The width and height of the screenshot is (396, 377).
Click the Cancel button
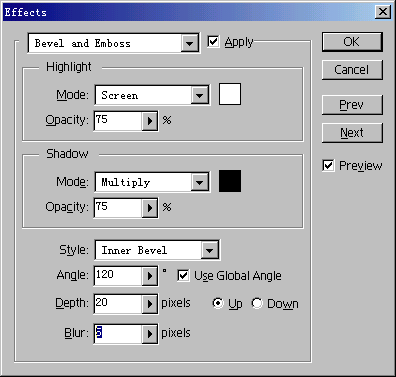pyautogui.click(x=352, y=70)
